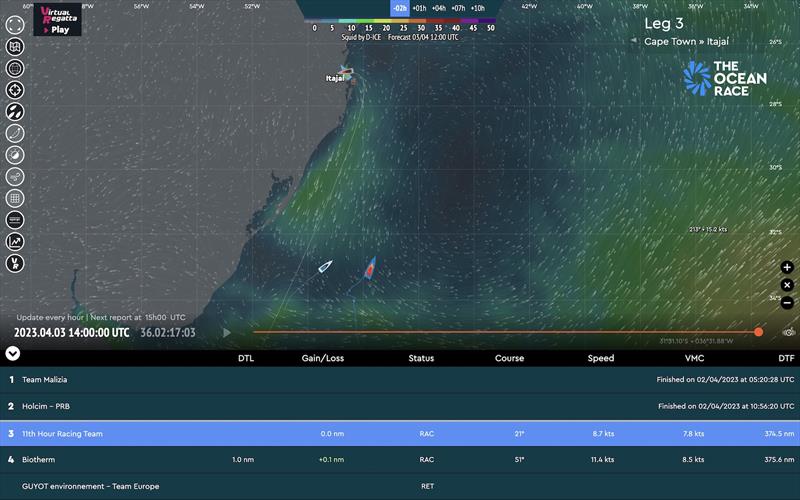This screenshot has width=800, height=500.
Task: Click the Itajaí finish marker
Action: pos(346,71)
